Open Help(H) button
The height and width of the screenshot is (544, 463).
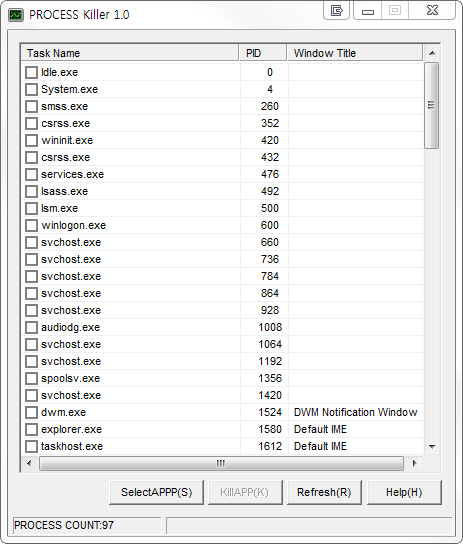404,492
